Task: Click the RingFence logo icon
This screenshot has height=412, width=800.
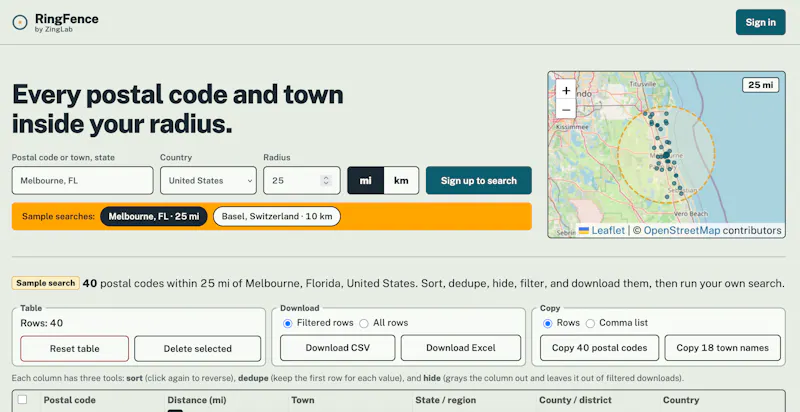Action: 19,22
